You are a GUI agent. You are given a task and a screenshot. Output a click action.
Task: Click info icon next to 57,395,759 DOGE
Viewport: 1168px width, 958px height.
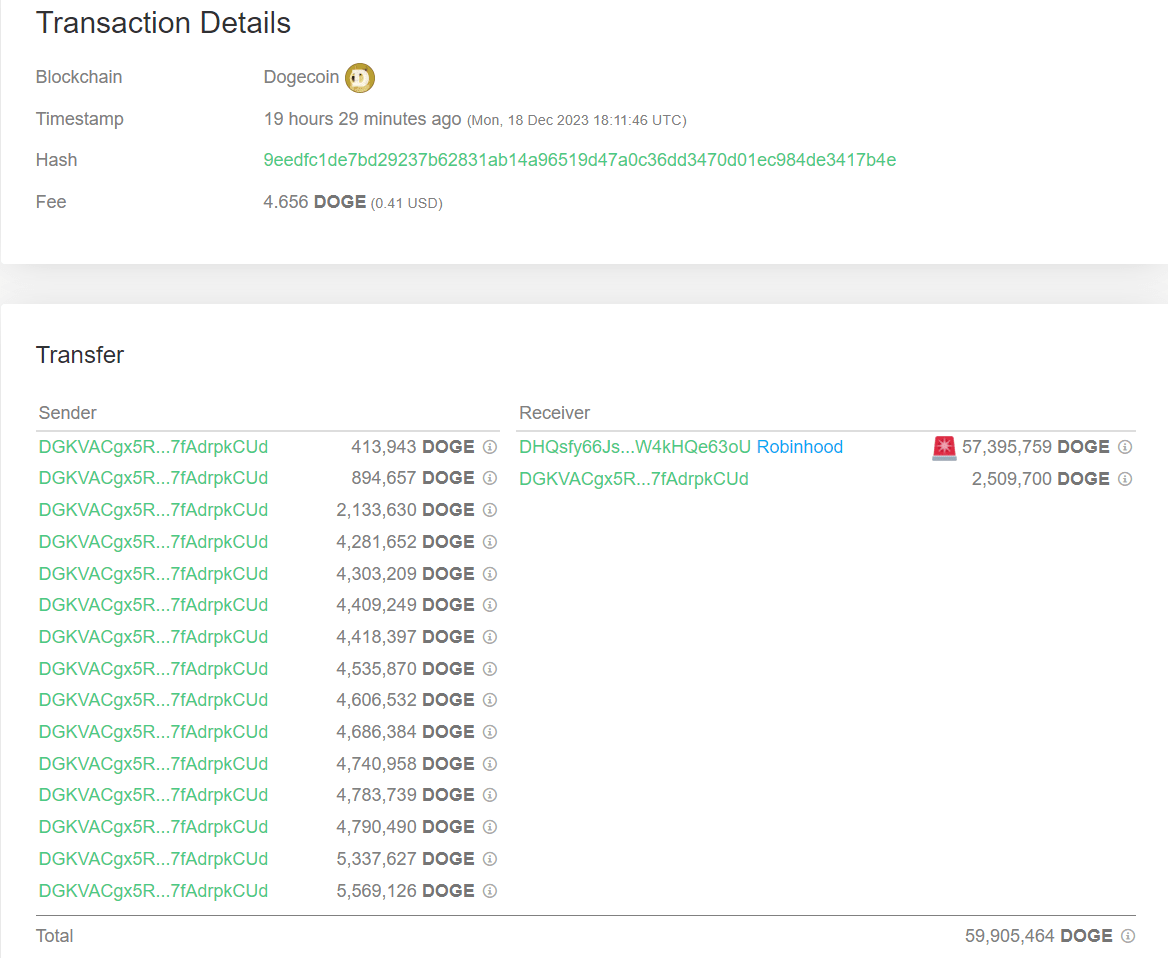(x=1125, y=447)
